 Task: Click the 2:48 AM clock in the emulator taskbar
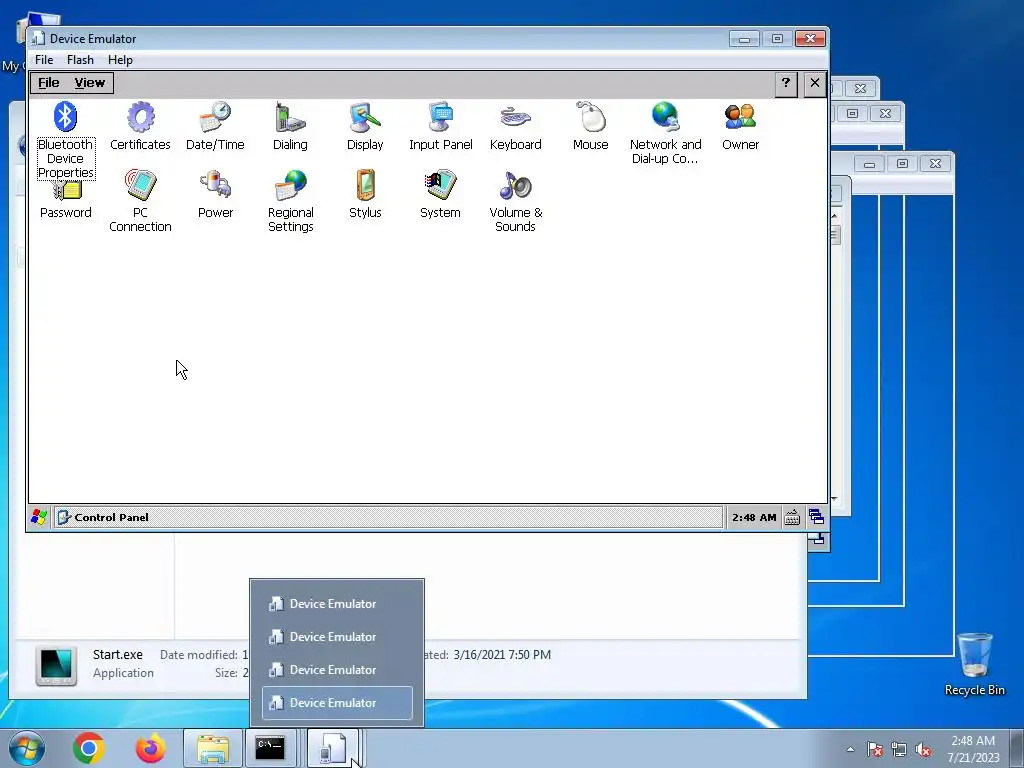tap(754, 517)
